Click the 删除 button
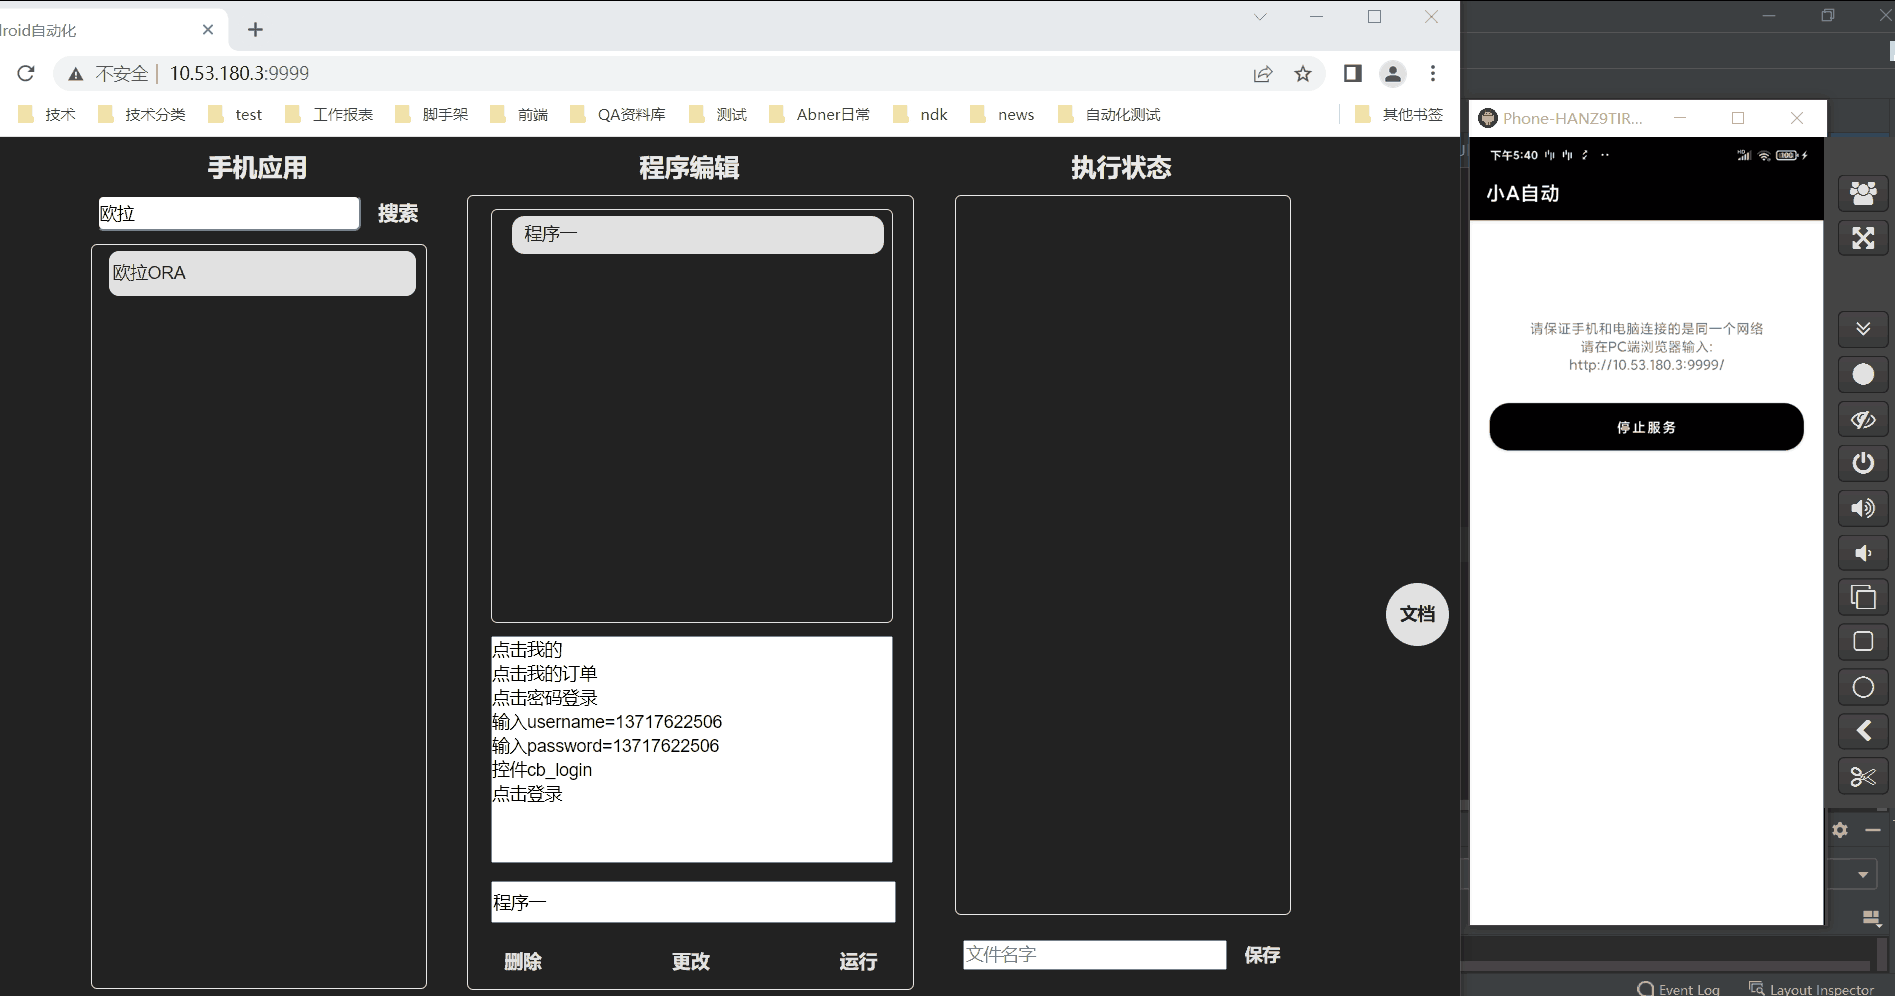The width and height of the screenshot is (1895, 996). (x=523, y=962)
